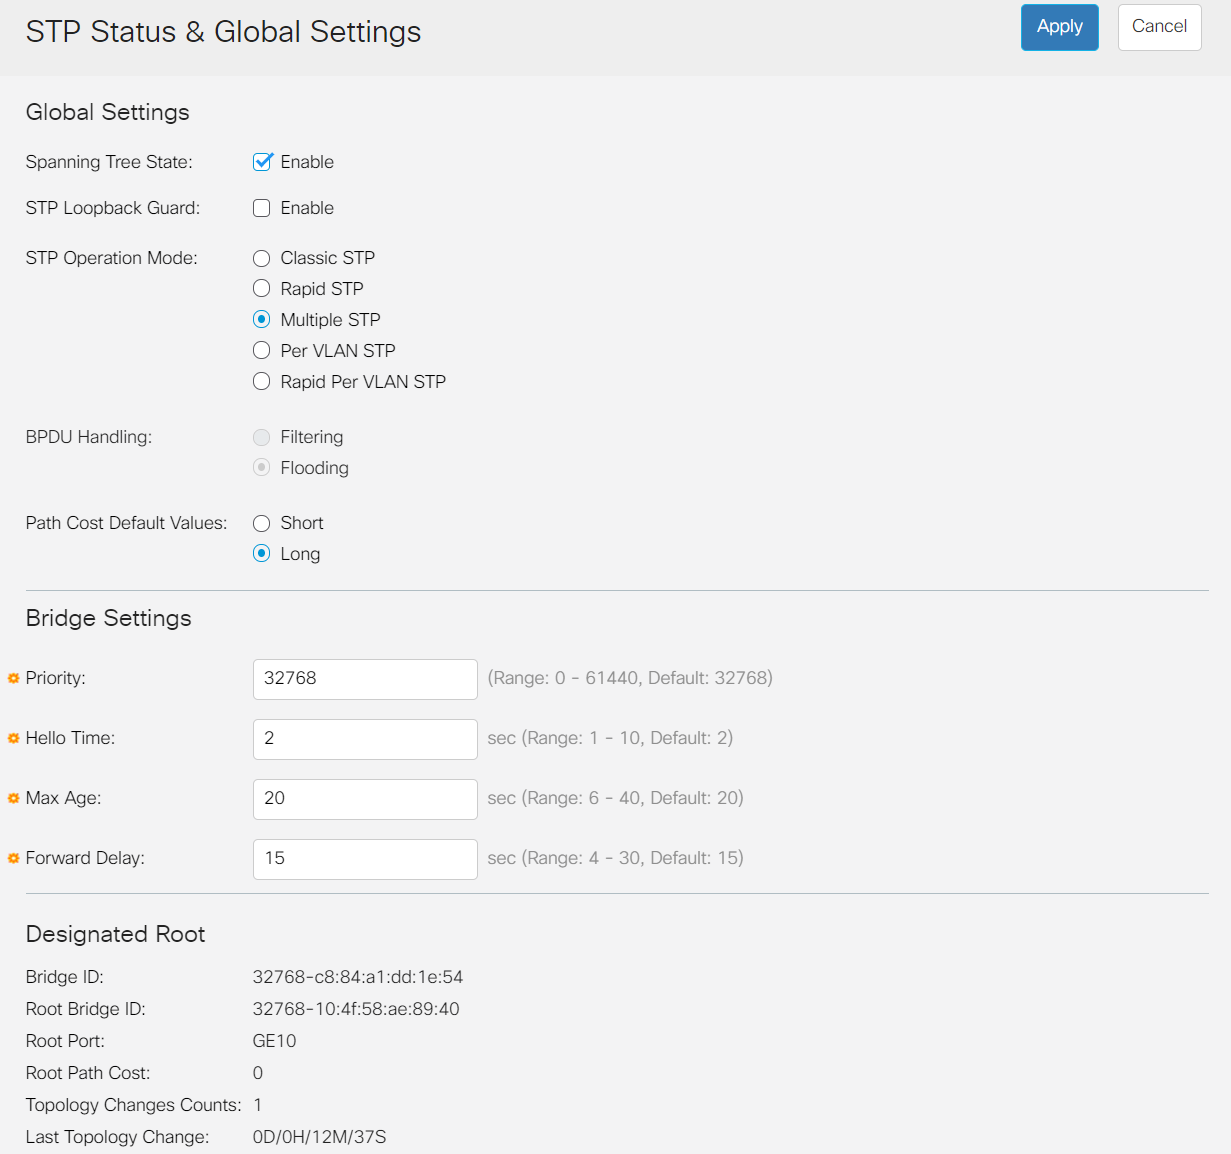Image resolution: width=1231 pixels, height=1154 pixels.
Task: Click the required-field icon beside Forward Delay
Action: coord(14,858)
